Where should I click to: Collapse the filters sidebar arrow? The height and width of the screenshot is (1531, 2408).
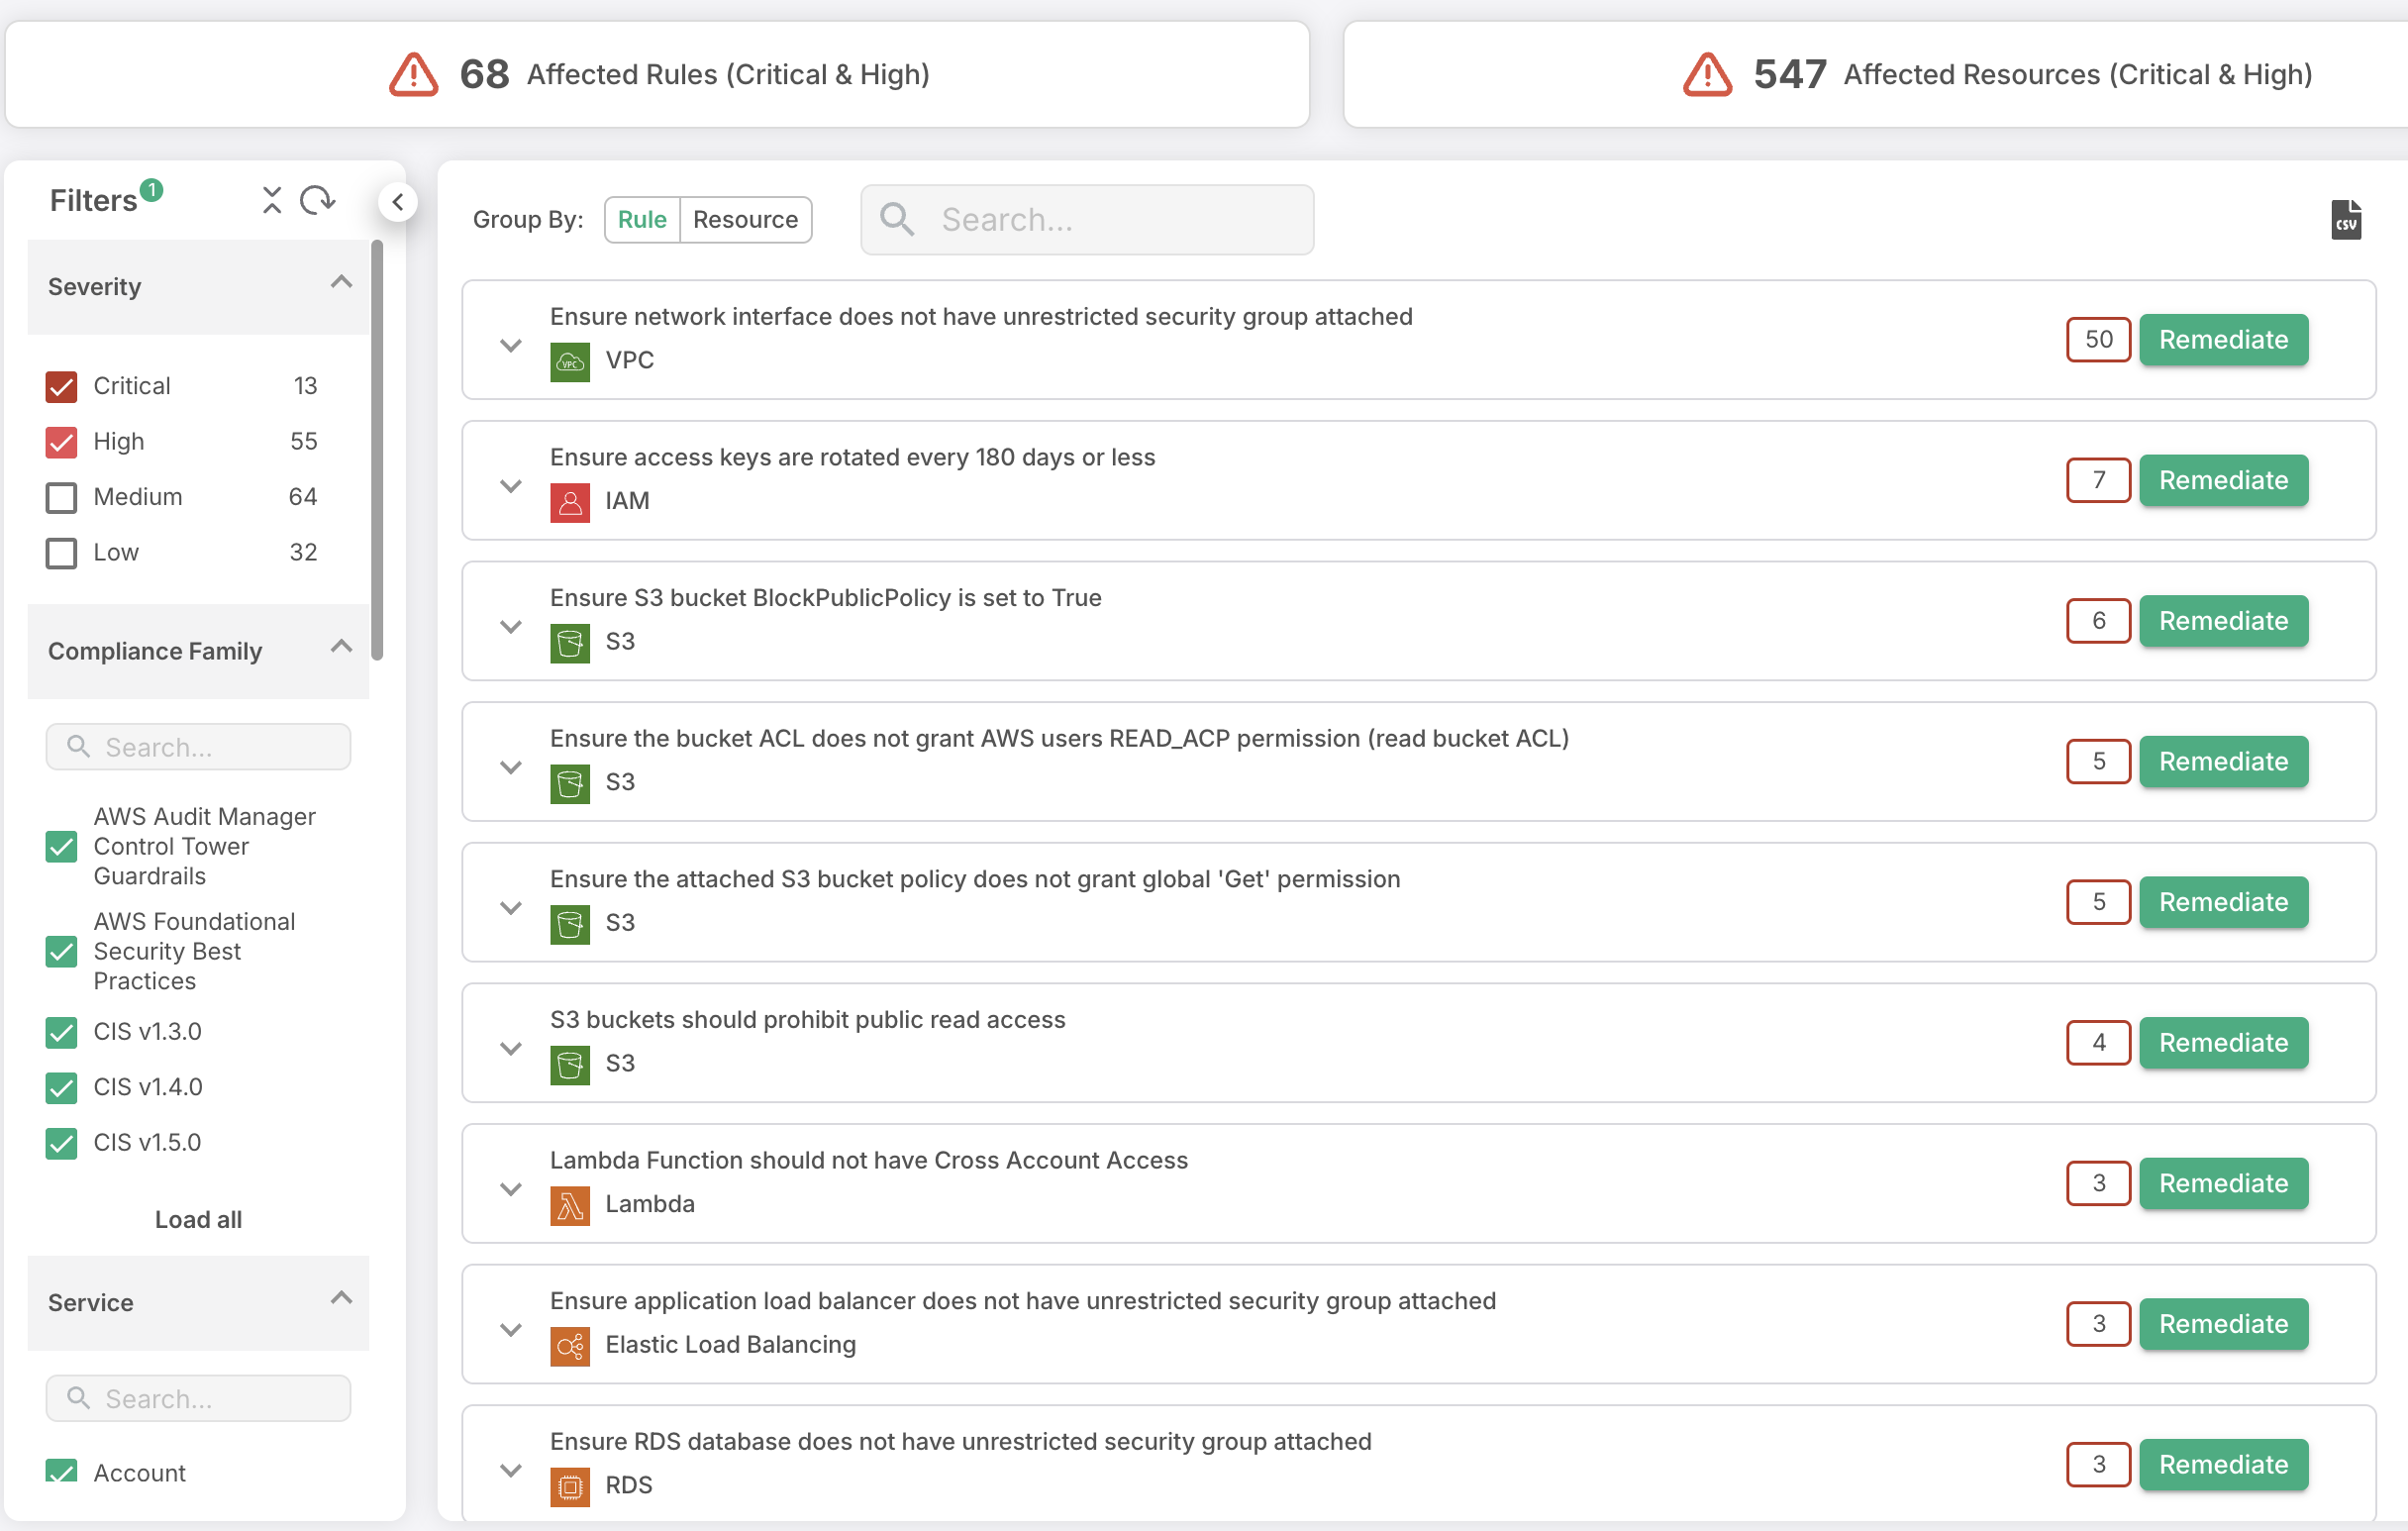pos(397,202)
